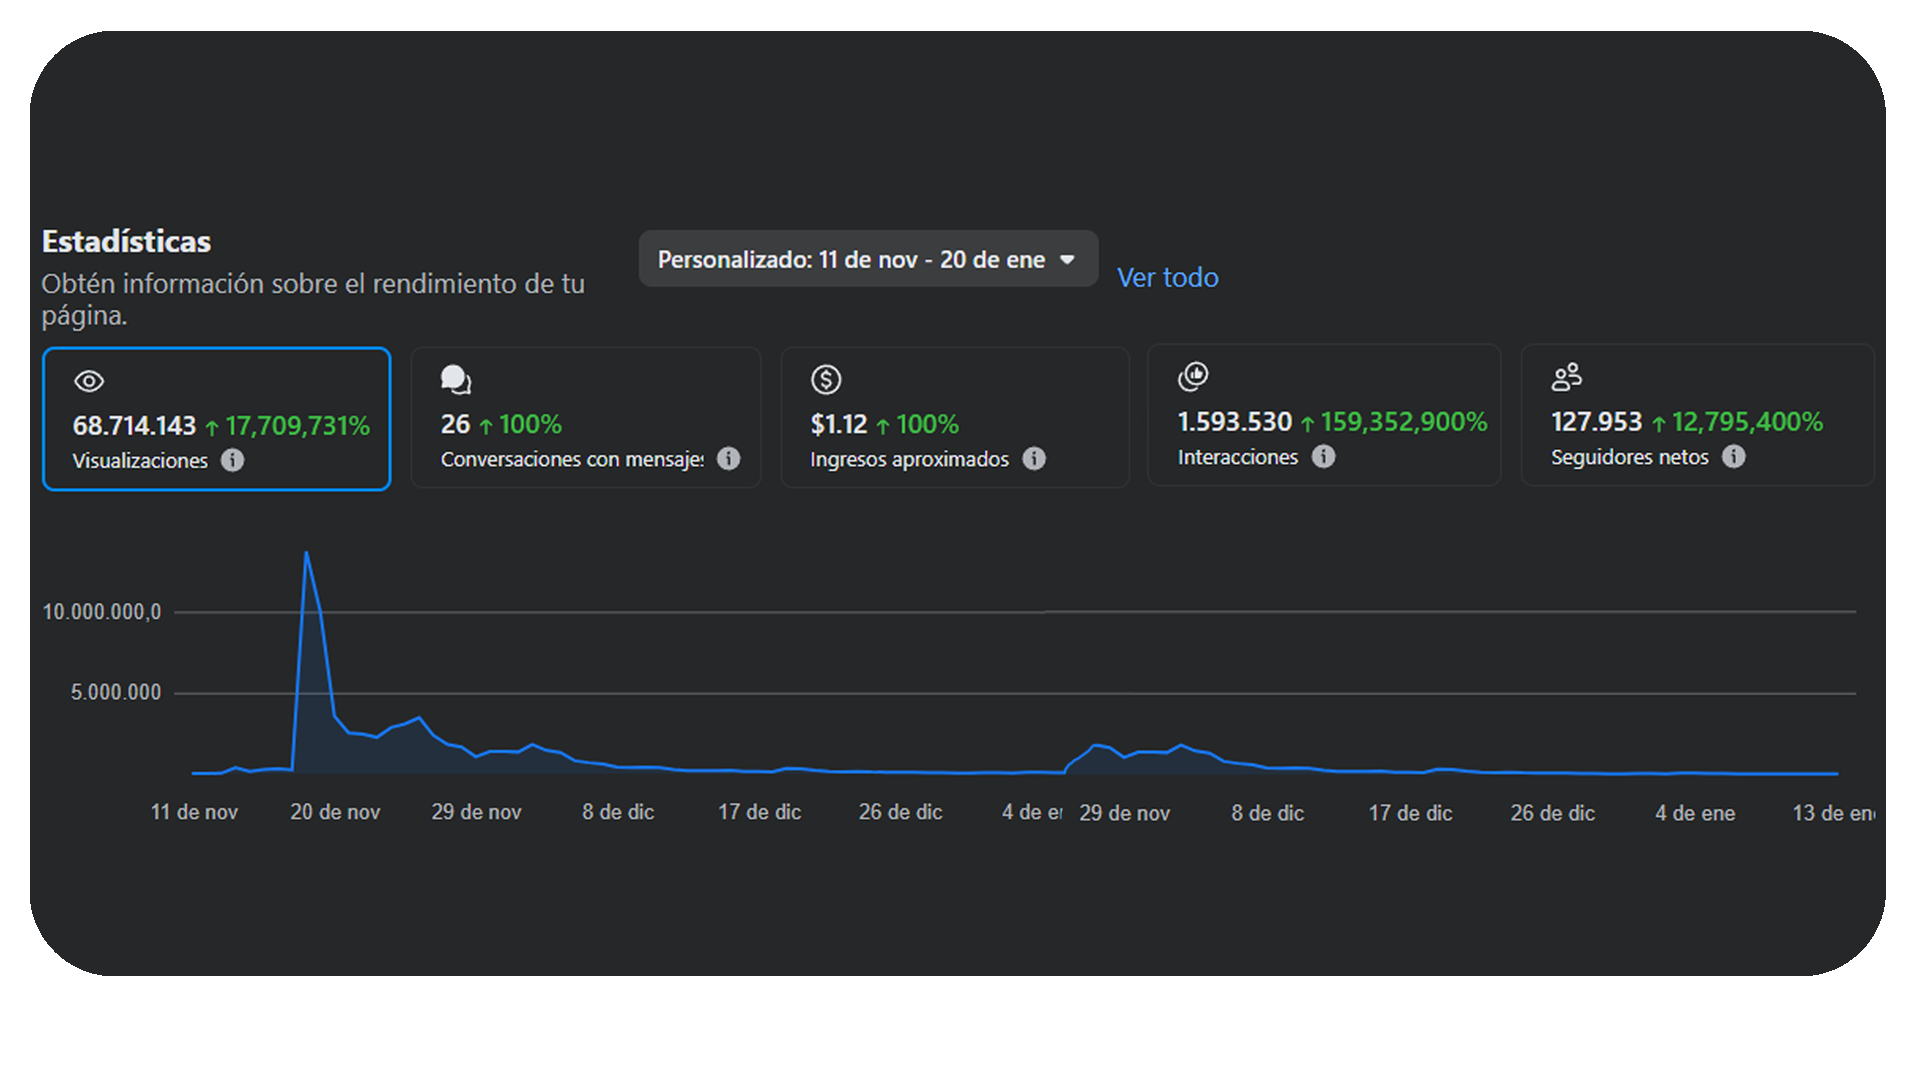Click the chat bubble icon above Conversaciones
Screen dimensions: 1920x1080
tap(457, 379)
